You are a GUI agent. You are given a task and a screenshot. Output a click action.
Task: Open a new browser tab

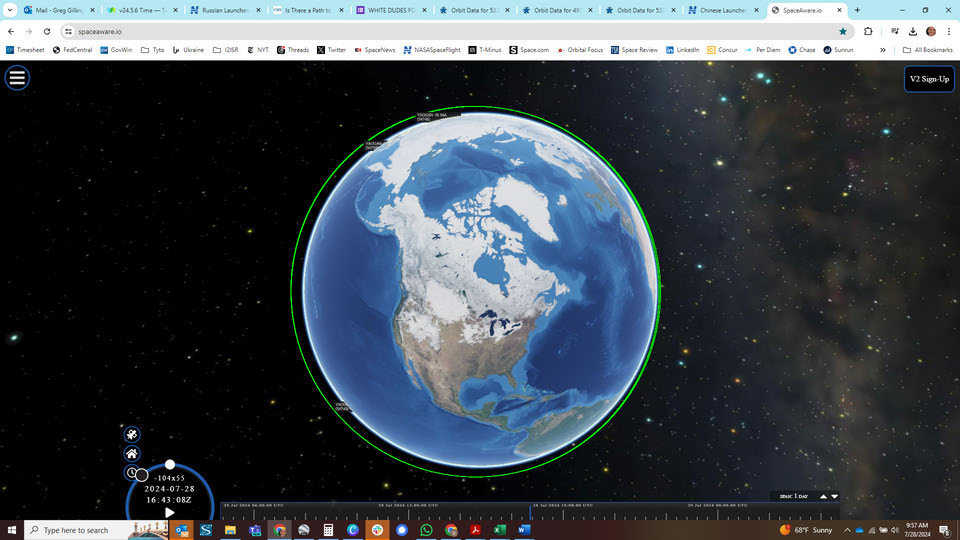coord(857,10)
